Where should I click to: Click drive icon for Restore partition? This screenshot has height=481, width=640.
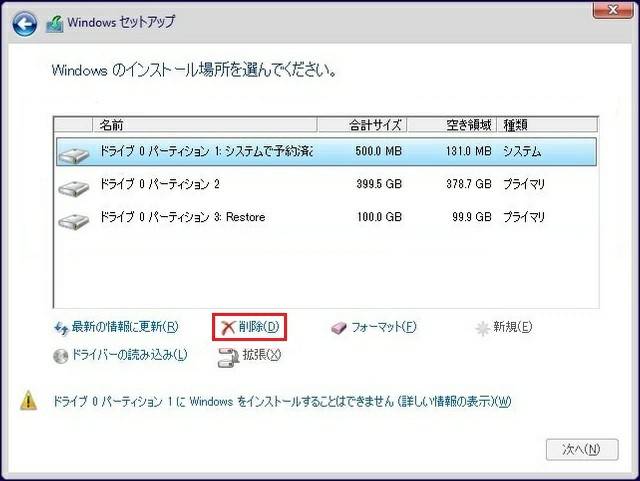pos(73,219)
